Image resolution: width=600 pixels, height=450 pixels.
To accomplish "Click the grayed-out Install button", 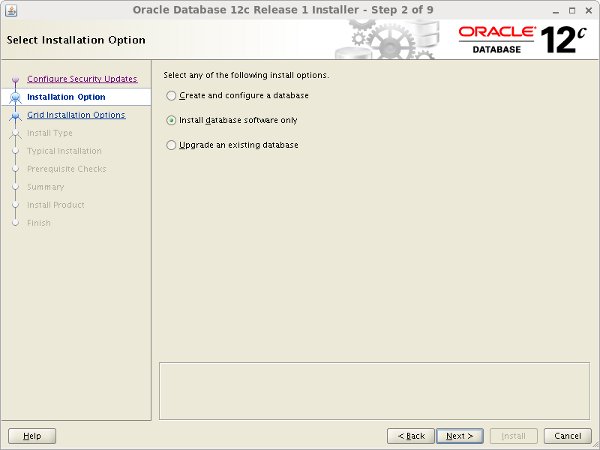I will pos(514,436).
